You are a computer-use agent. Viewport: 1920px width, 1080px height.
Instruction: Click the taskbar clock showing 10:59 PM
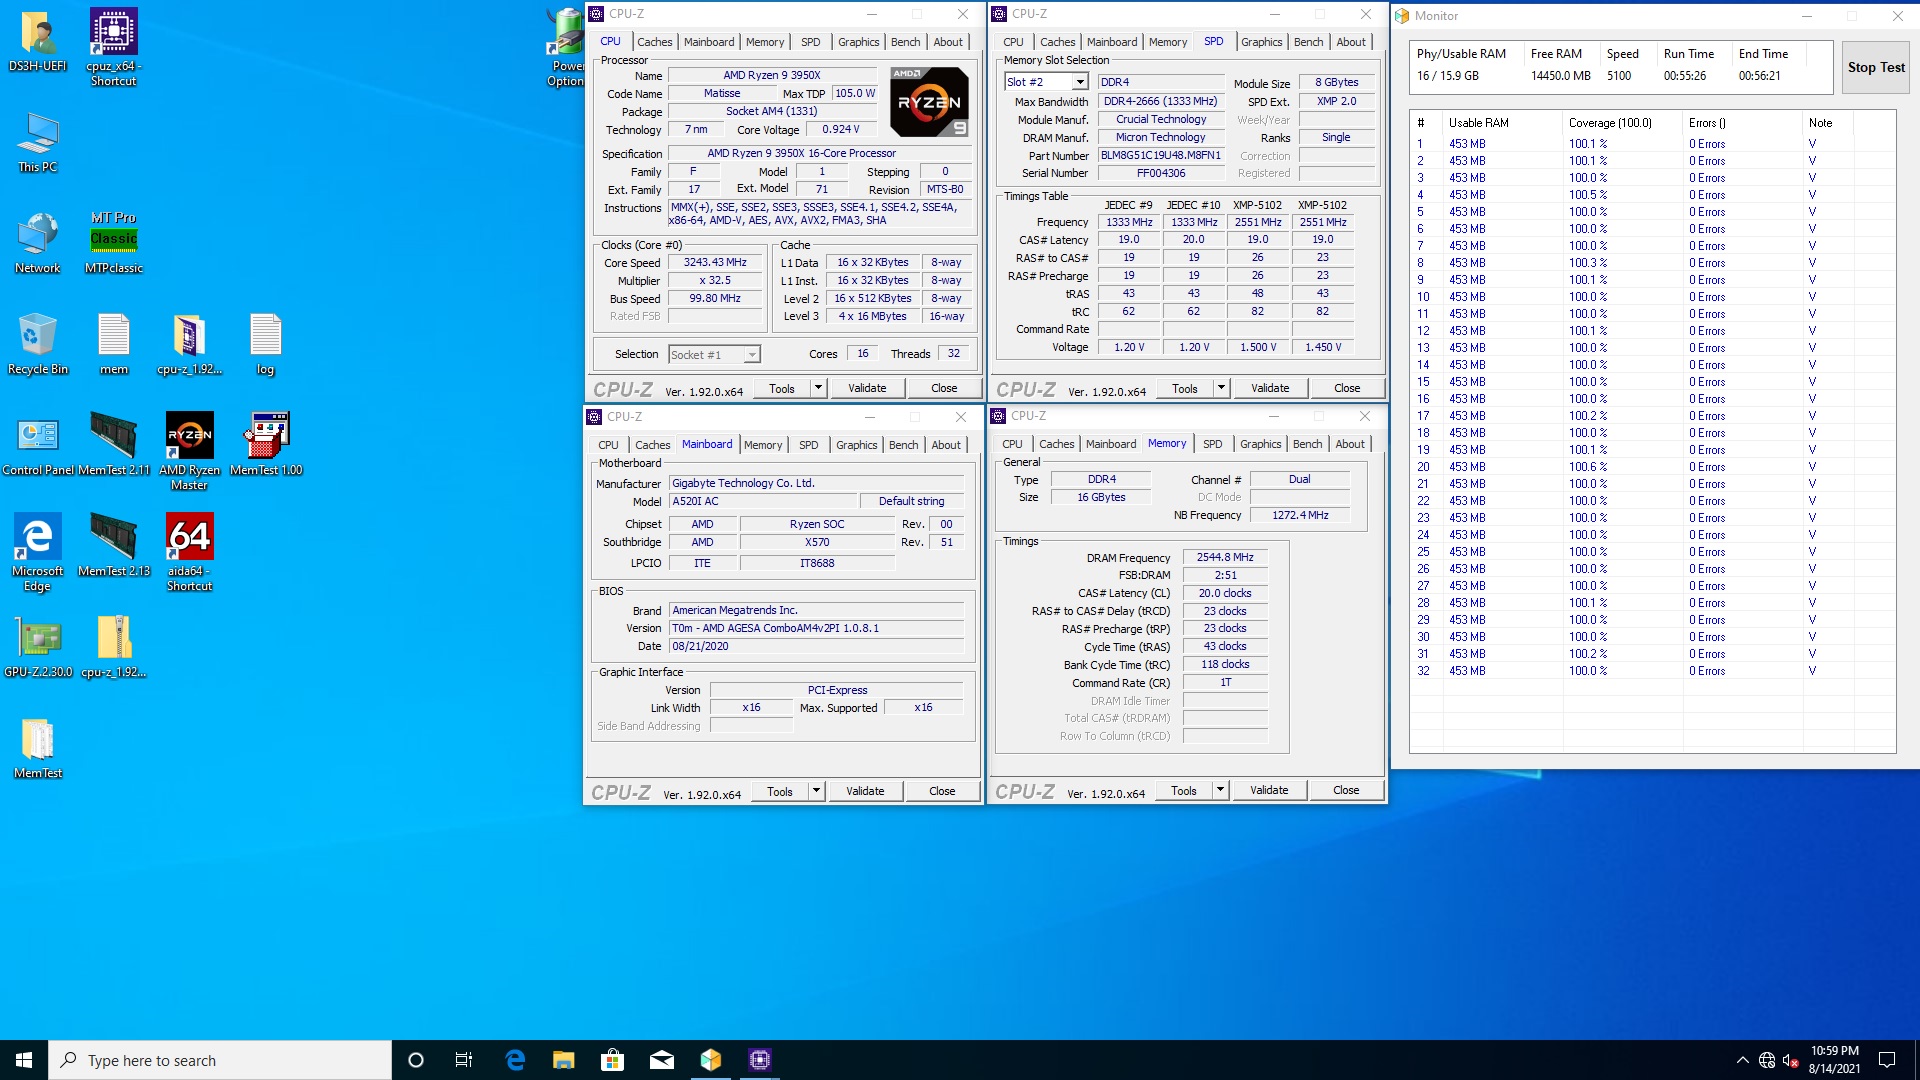pos(1834,1060)
